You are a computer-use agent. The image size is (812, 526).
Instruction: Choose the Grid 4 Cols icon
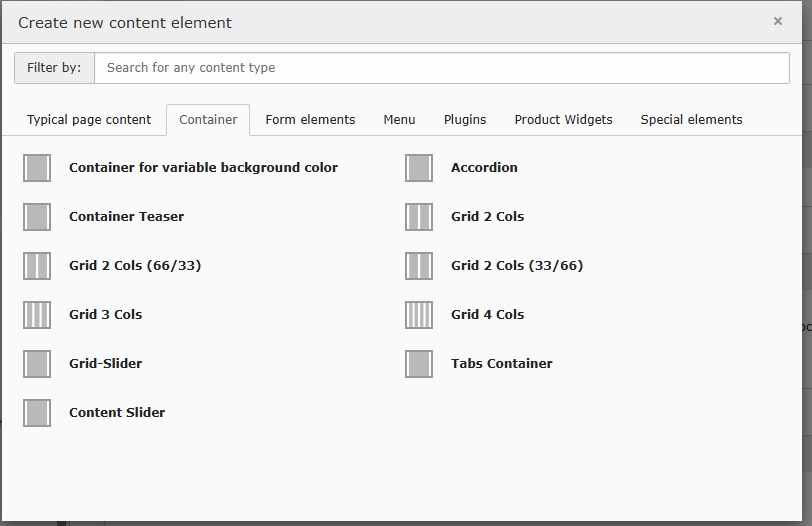pyautogui.click(x=419, y=315)
